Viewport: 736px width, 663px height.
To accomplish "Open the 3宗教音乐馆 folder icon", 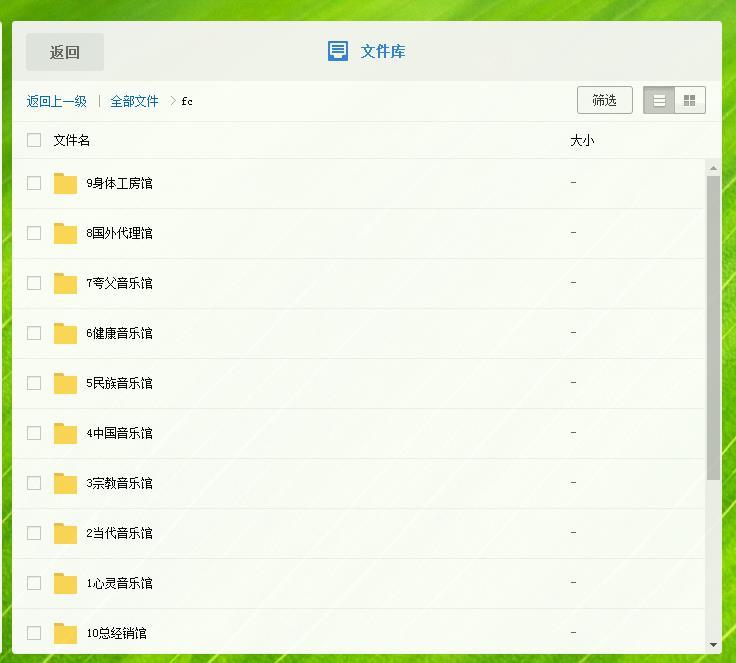I will [65, 484].
